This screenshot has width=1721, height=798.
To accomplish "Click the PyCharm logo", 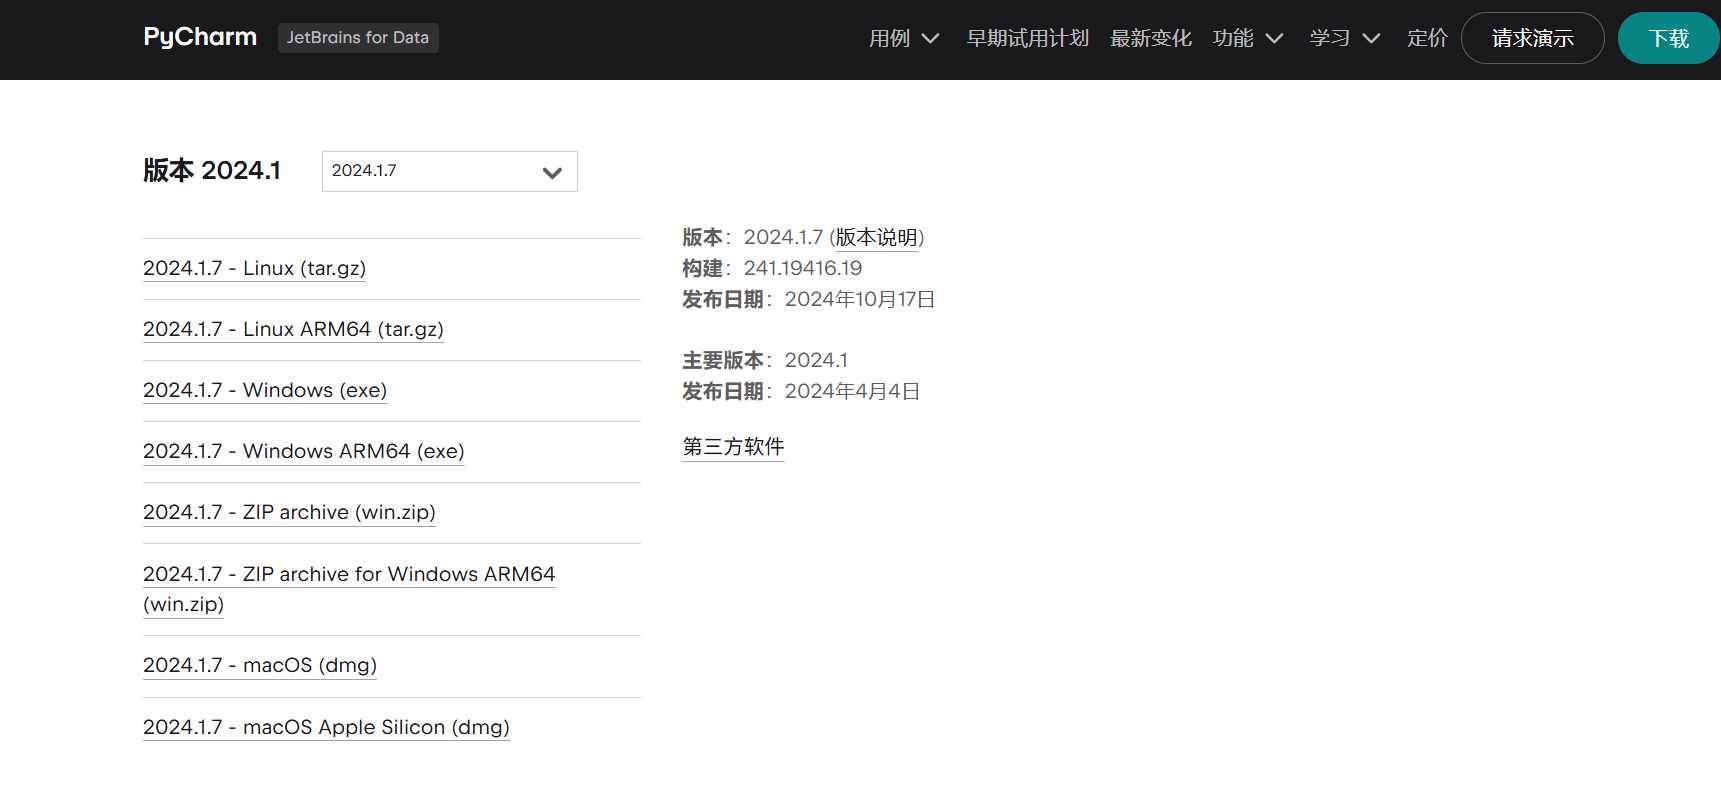I will pyautogui.click(x=200, y=38).
